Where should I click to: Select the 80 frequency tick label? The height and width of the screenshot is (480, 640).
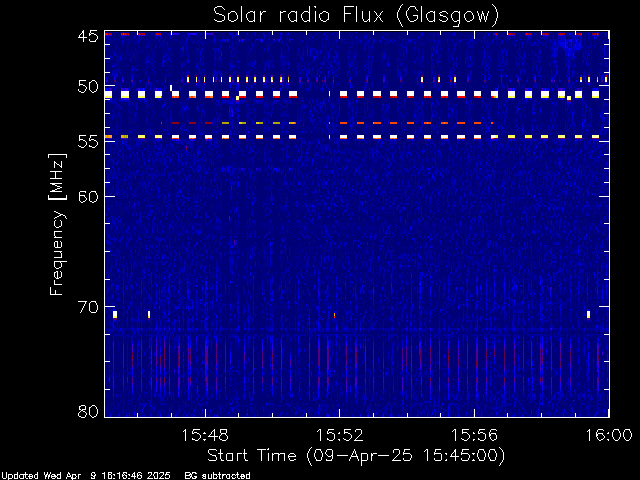(88, 411)
